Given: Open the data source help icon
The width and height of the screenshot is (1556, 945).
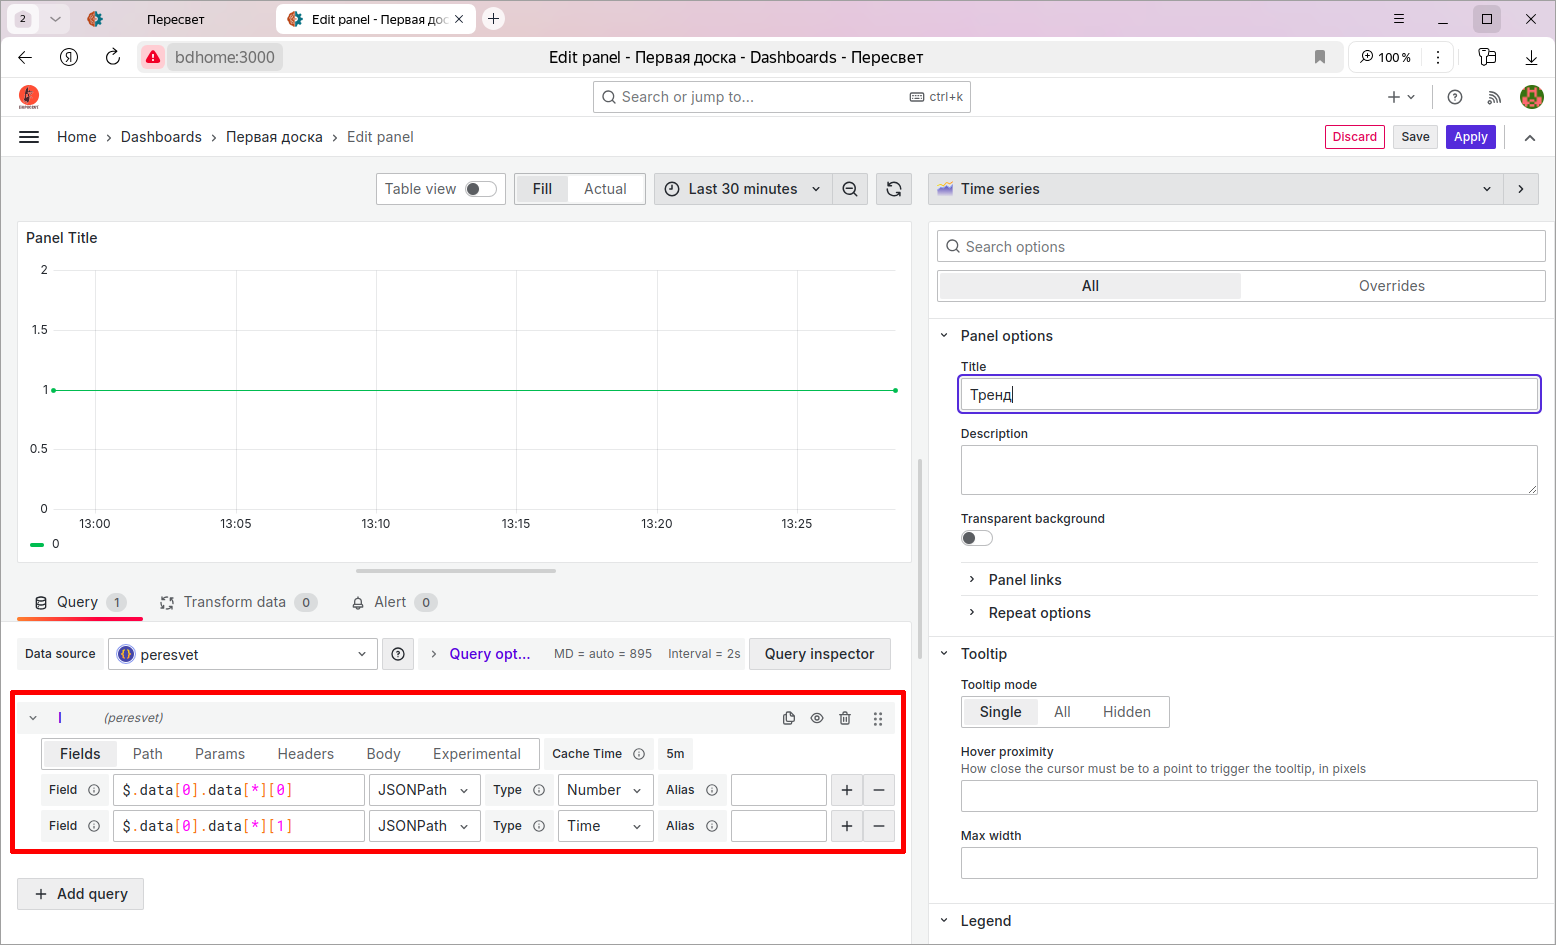Looking at the screenshot, I should [x=398, y=654].
